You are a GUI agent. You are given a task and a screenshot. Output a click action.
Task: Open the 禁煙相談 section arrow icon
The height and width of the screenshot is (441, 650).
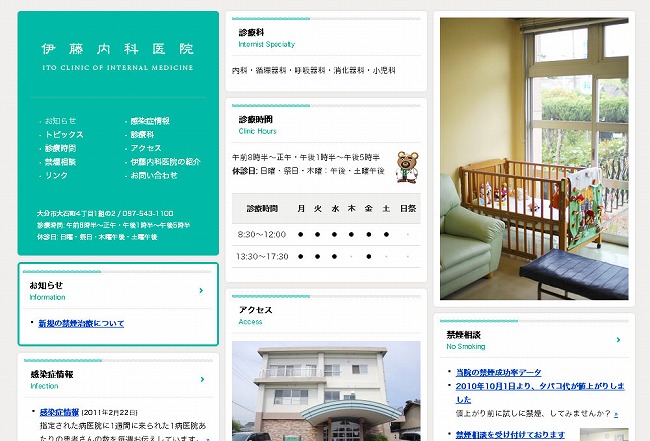pos(618,340)
